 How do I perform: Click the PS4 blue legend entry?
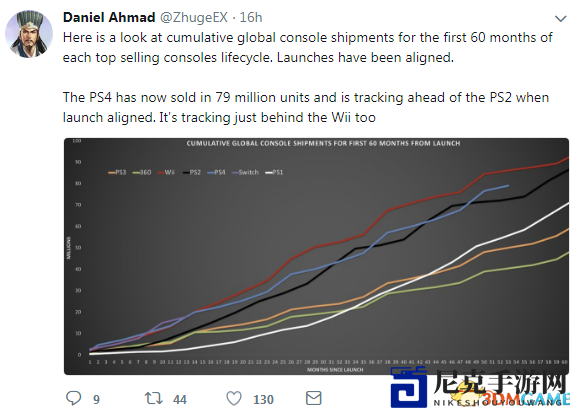(216, 172)
